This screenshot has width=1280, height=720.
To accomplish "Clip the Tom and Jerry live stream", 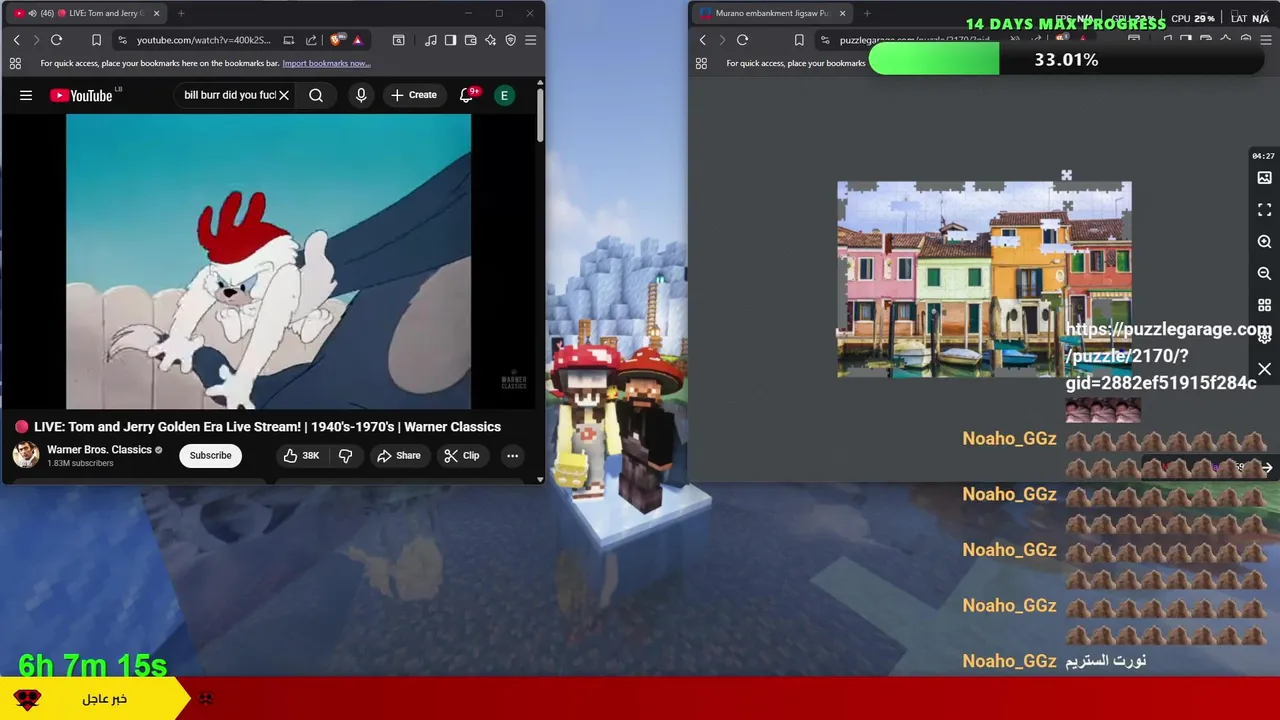I will pos(462,455).
